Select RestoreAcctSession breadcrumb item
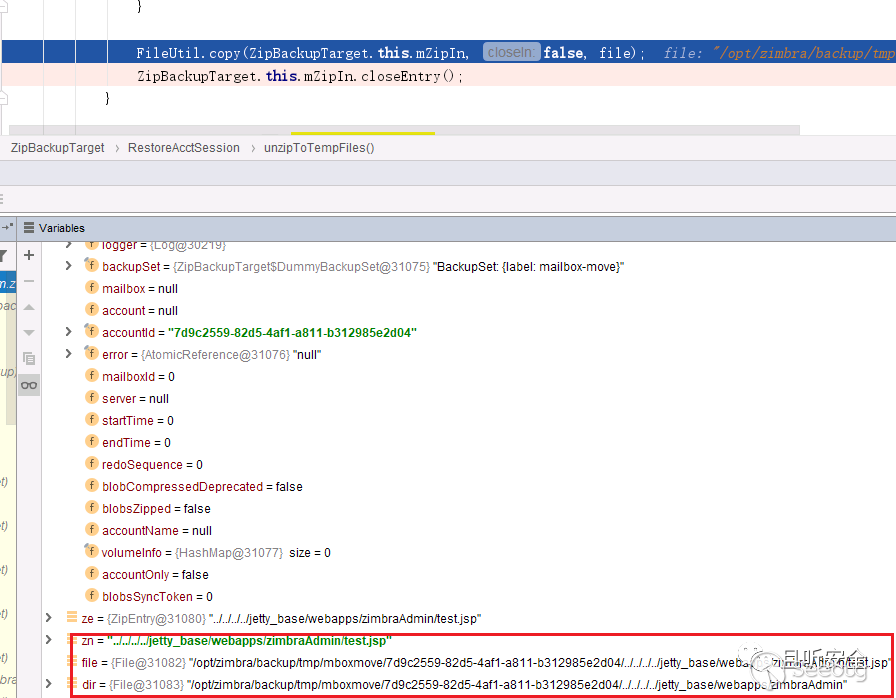Image resolution: width=896 pixels, height=698 pixels. coord(183,148)
